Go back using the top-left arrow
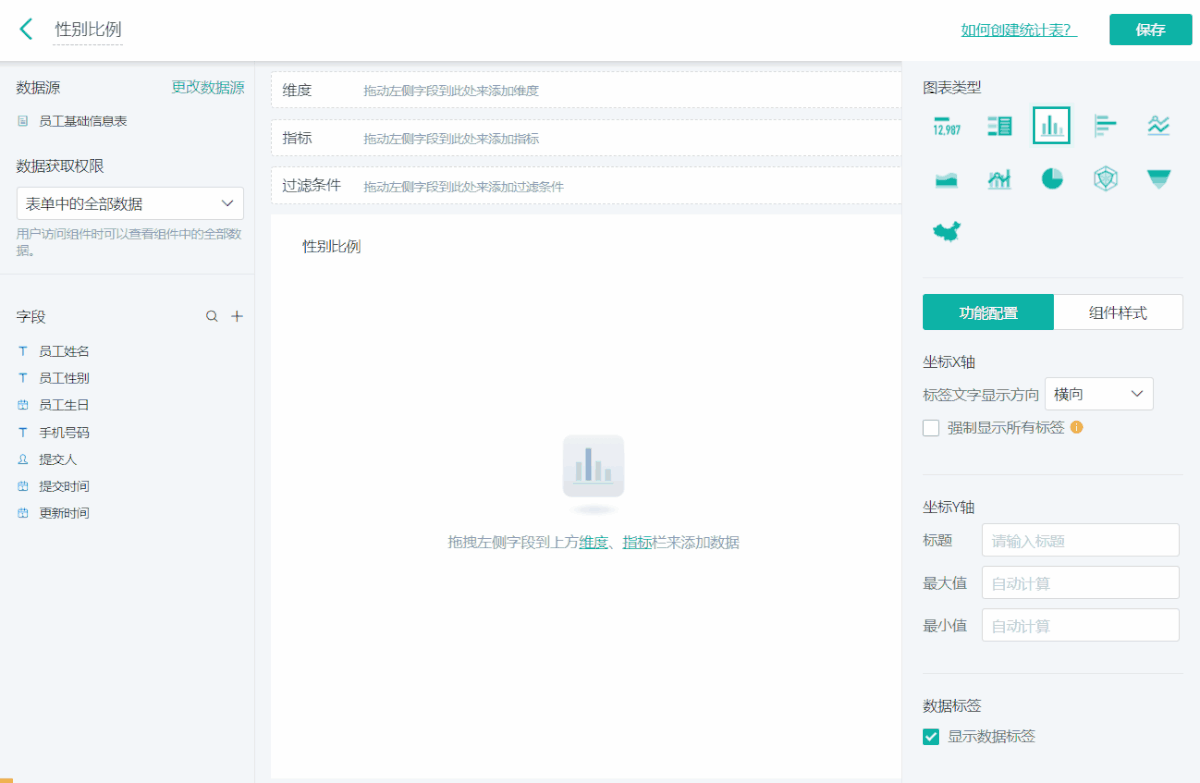Image resolution: width=1200 pixels, height=783 pixels. pyautogui.click(x=26, y=29)
